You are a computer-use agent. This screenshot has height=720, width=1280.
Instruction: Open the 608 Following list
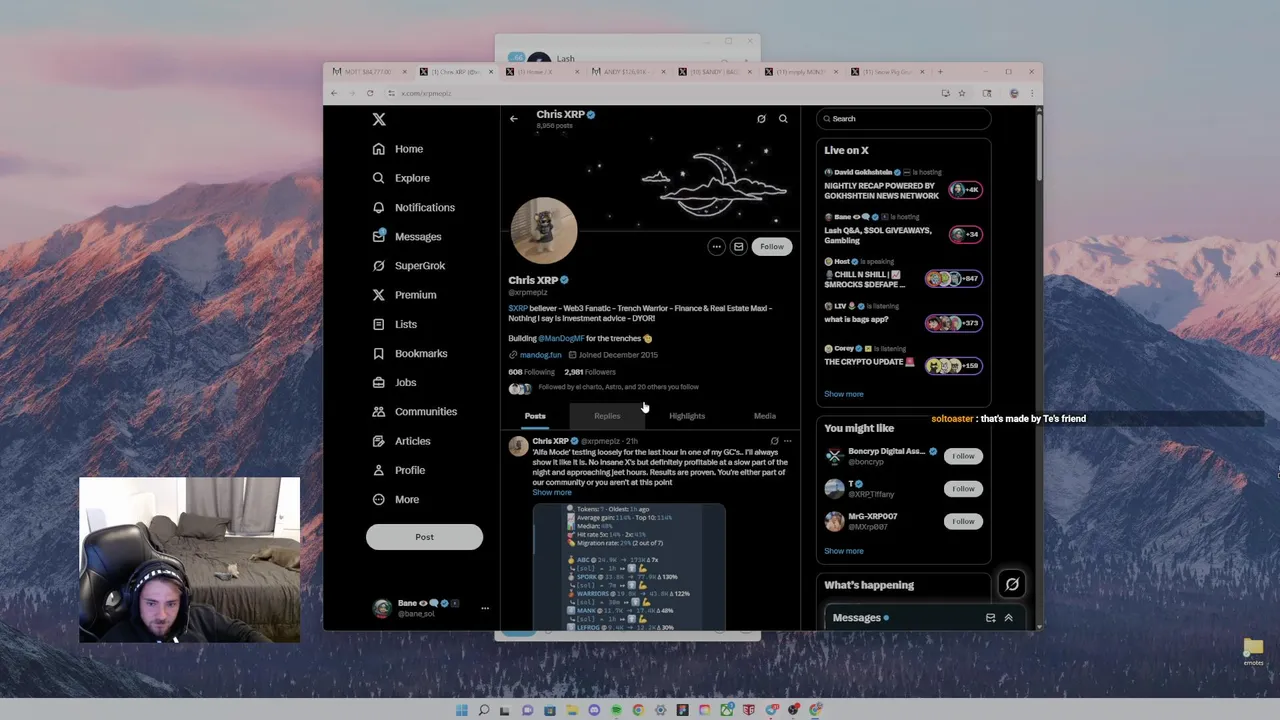[x=531, y=372]
